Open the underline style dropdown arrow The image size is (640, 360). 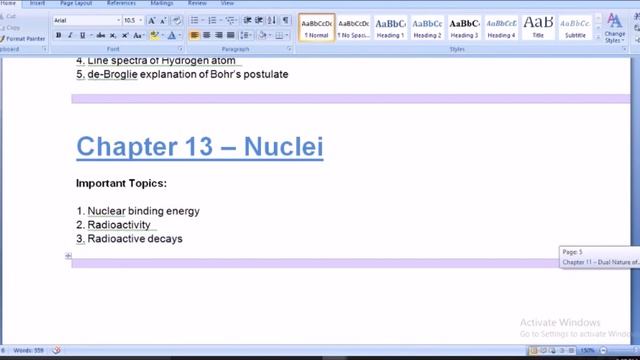[x=91, y=36]
